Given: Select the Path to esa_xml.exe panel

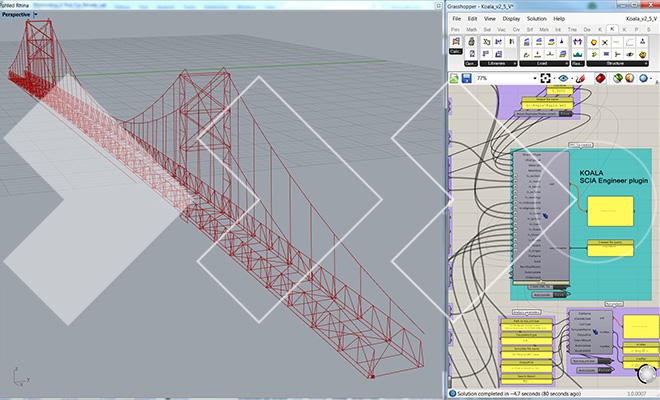Looking at the screenshot, I should 527,324.
